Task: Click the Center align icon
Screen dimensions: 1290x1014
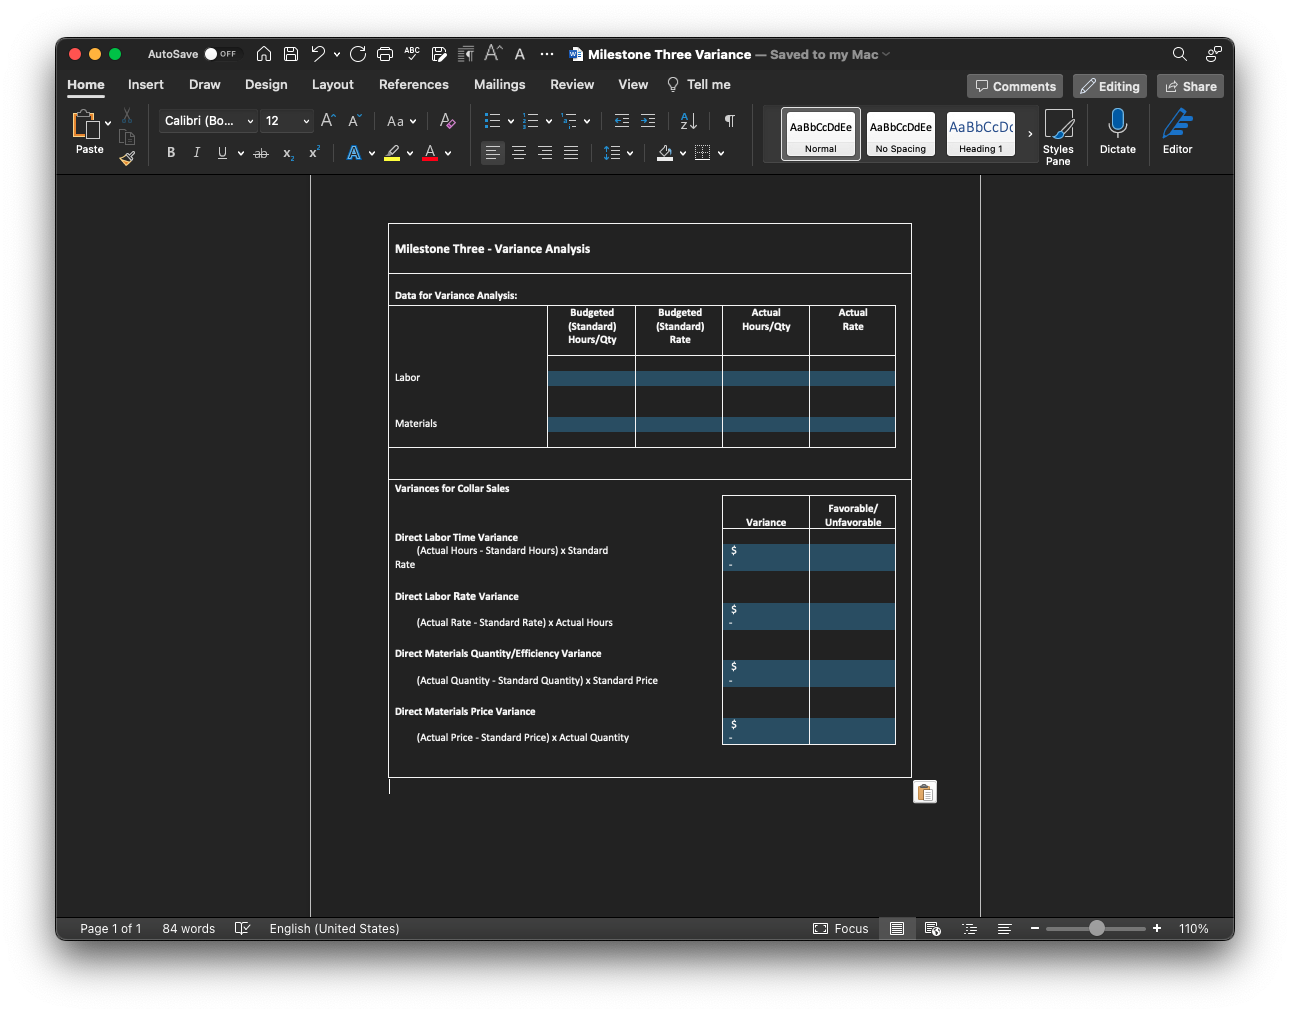Action: point(519,153)
